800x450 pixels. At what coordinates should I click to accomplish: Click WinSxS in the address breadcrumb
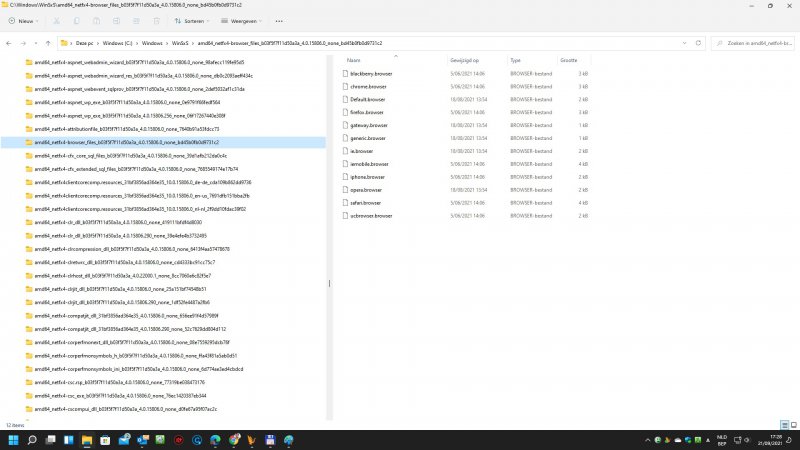click(x=178, y=44)
